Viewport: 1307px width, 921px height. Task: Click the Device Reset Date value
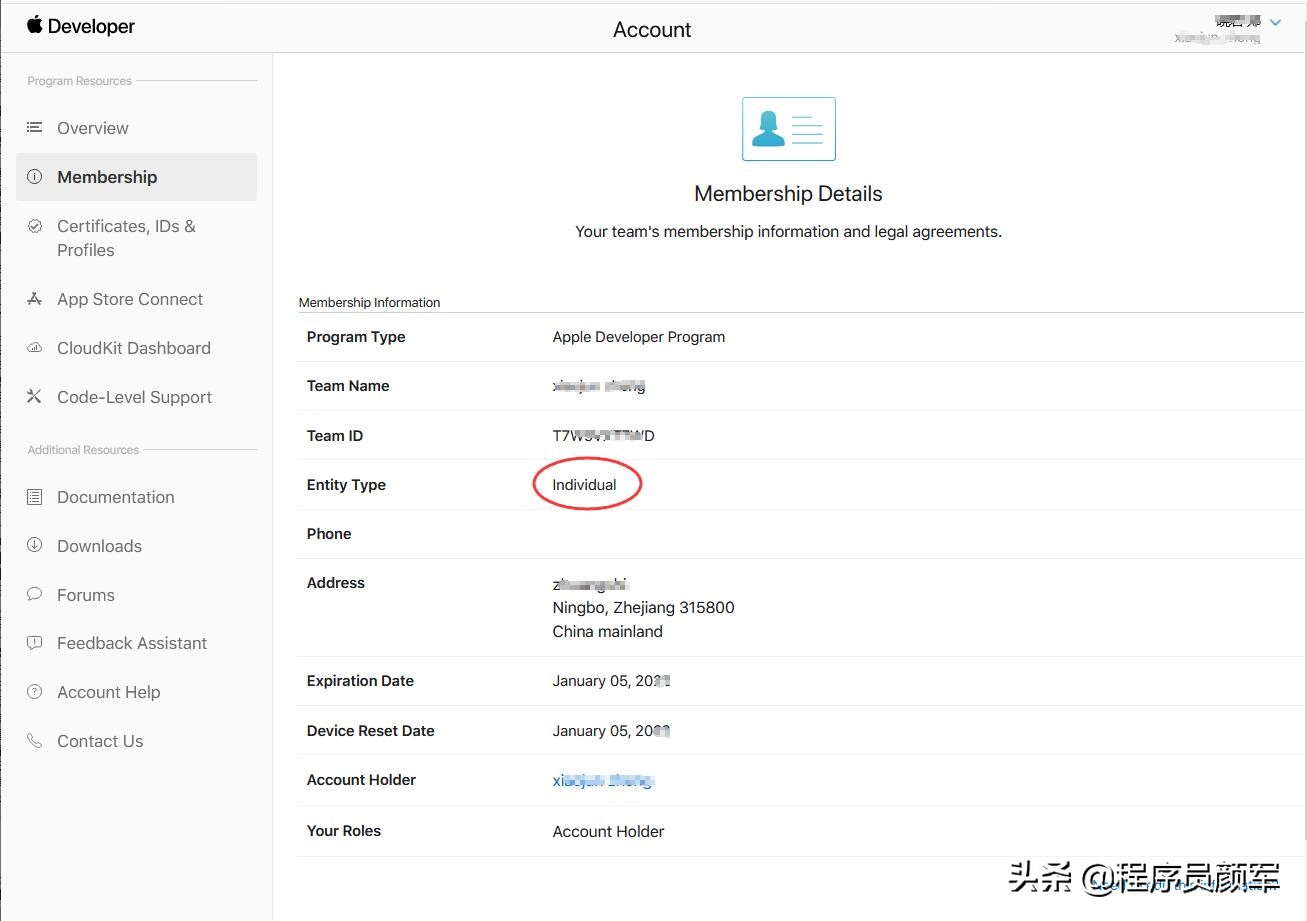point(611,731)
